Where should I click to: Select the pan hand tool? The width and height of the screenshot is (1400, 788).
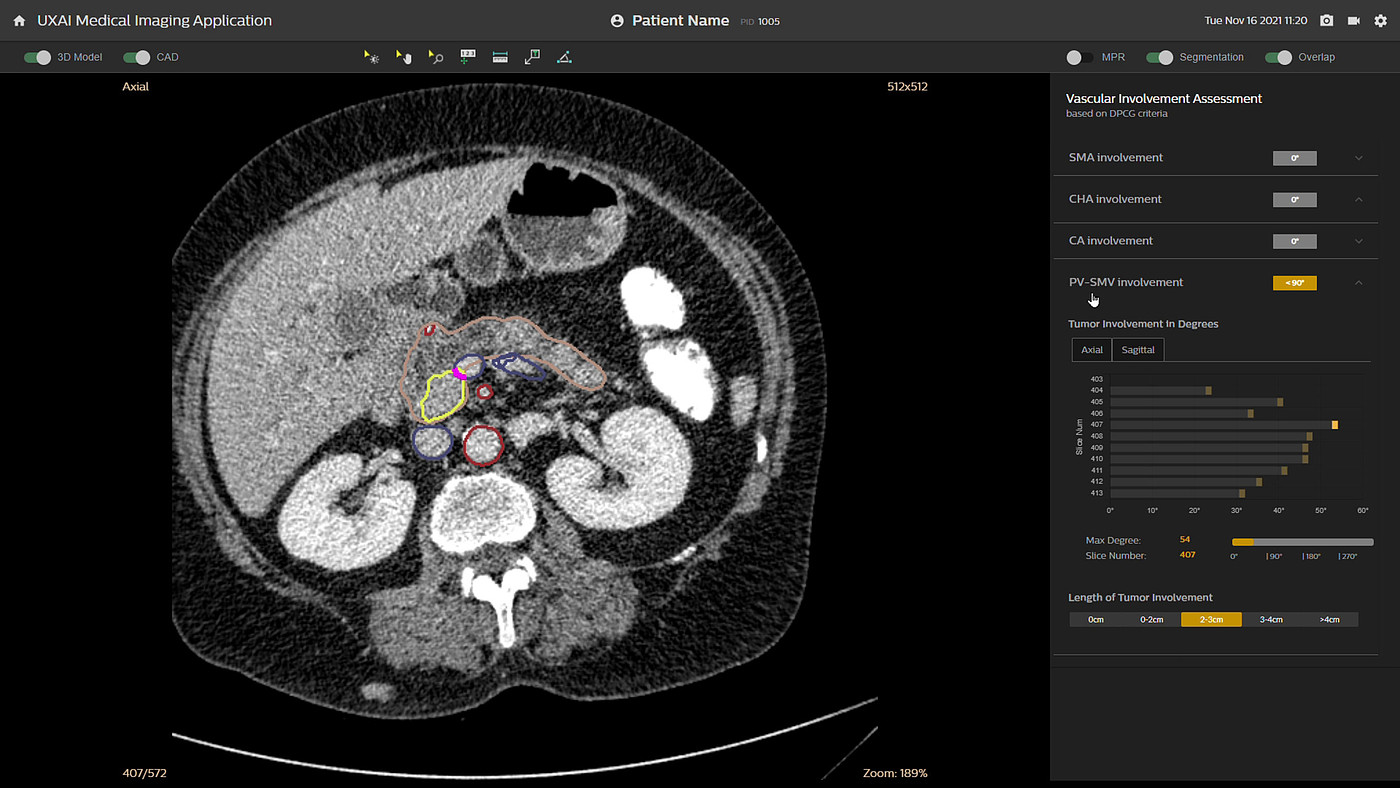[x=403, y=58]
